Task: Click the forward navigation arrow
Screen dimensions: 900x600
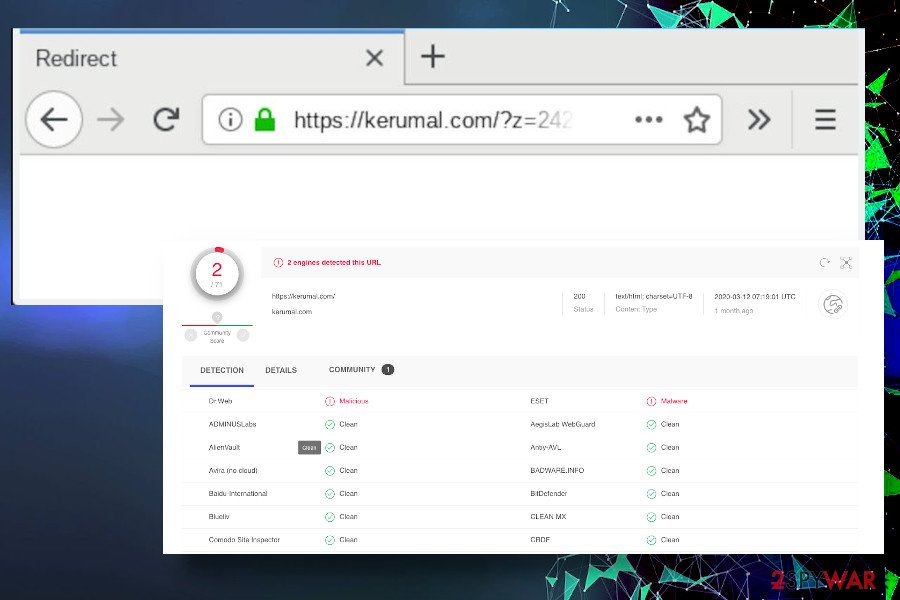Action: pos(110,119)
